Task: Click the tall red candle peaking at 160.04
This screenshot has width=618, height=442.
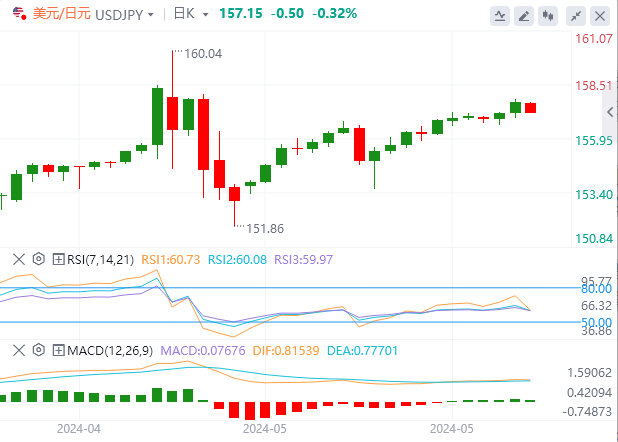Action: click(172, 113)
